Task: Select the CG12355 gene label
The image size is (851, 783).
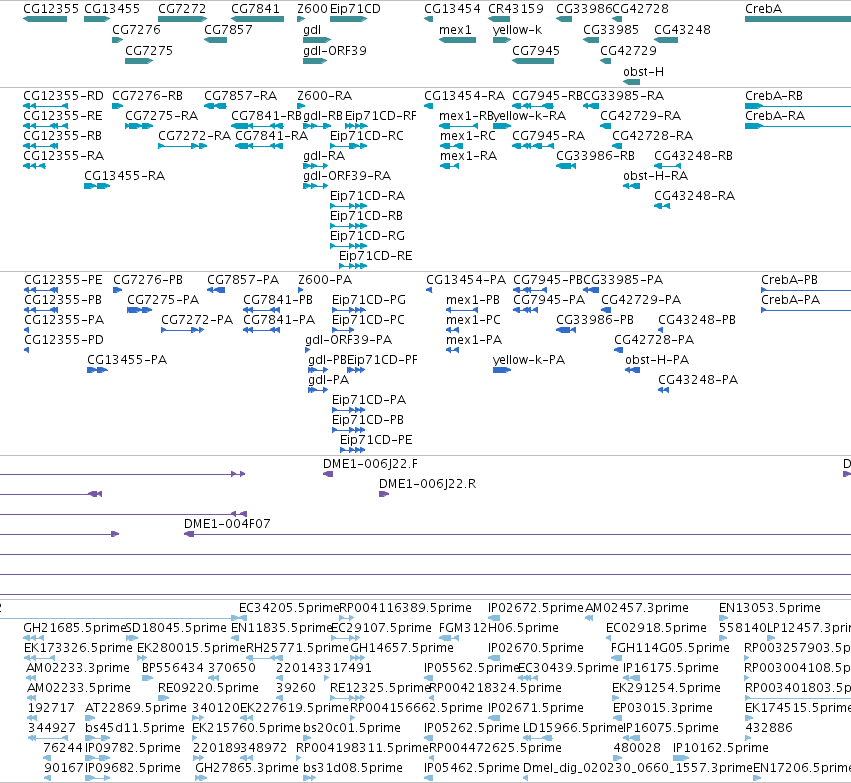Action: [x=51, y=9]
